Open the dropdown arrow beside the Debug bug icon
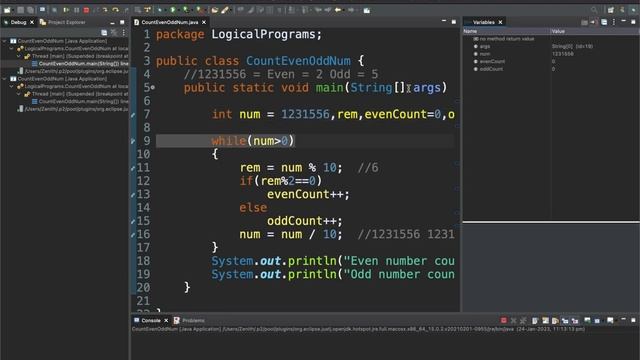The height and width of the screenshot is (360, 640). point(165,10)
